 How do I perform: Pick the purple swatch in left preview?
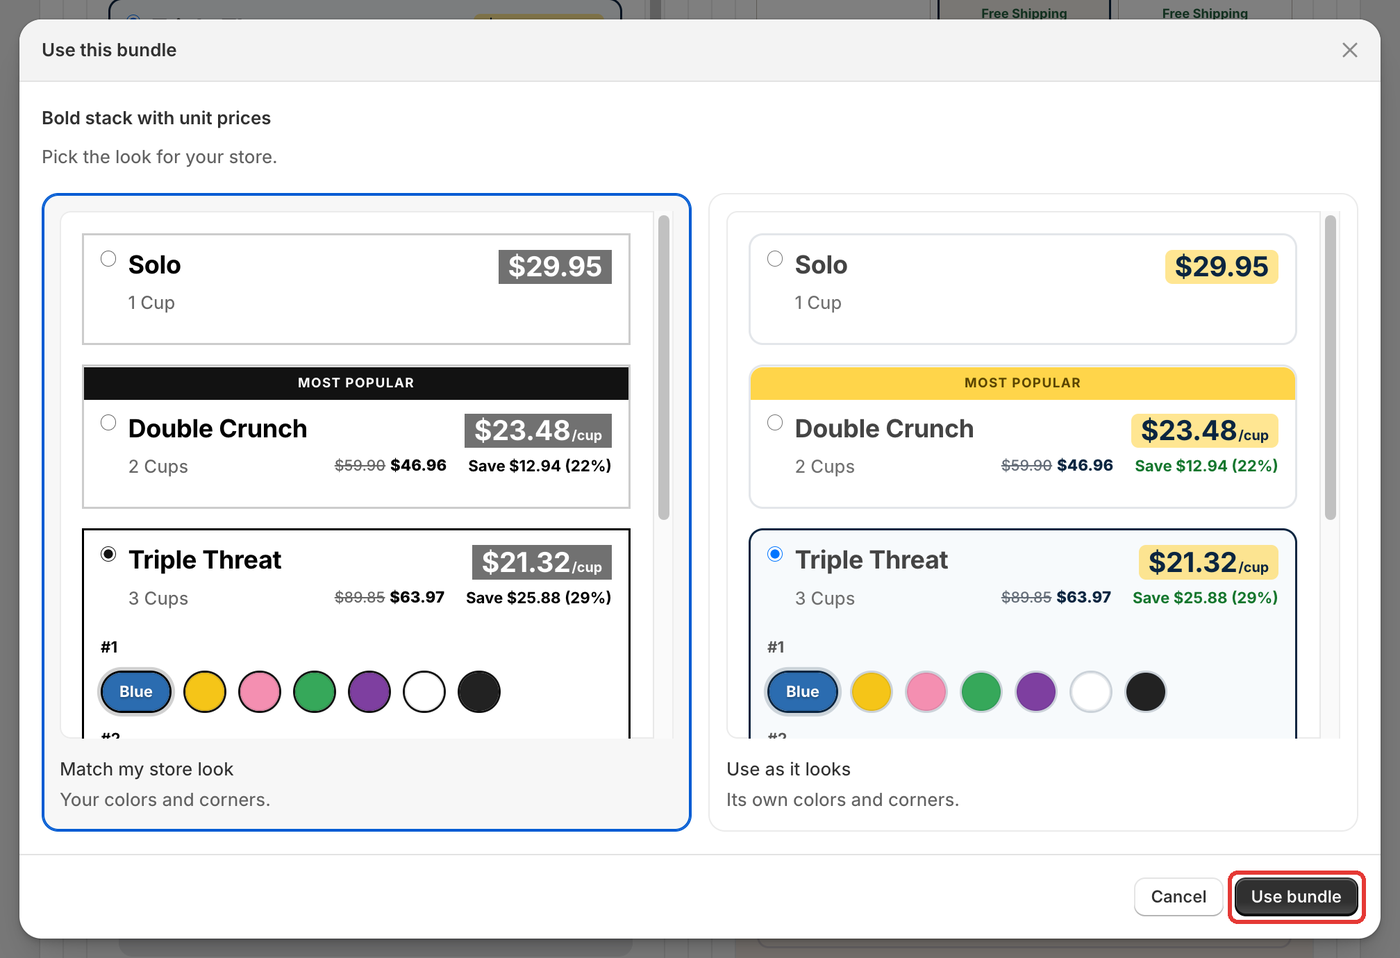coord(369,692)
